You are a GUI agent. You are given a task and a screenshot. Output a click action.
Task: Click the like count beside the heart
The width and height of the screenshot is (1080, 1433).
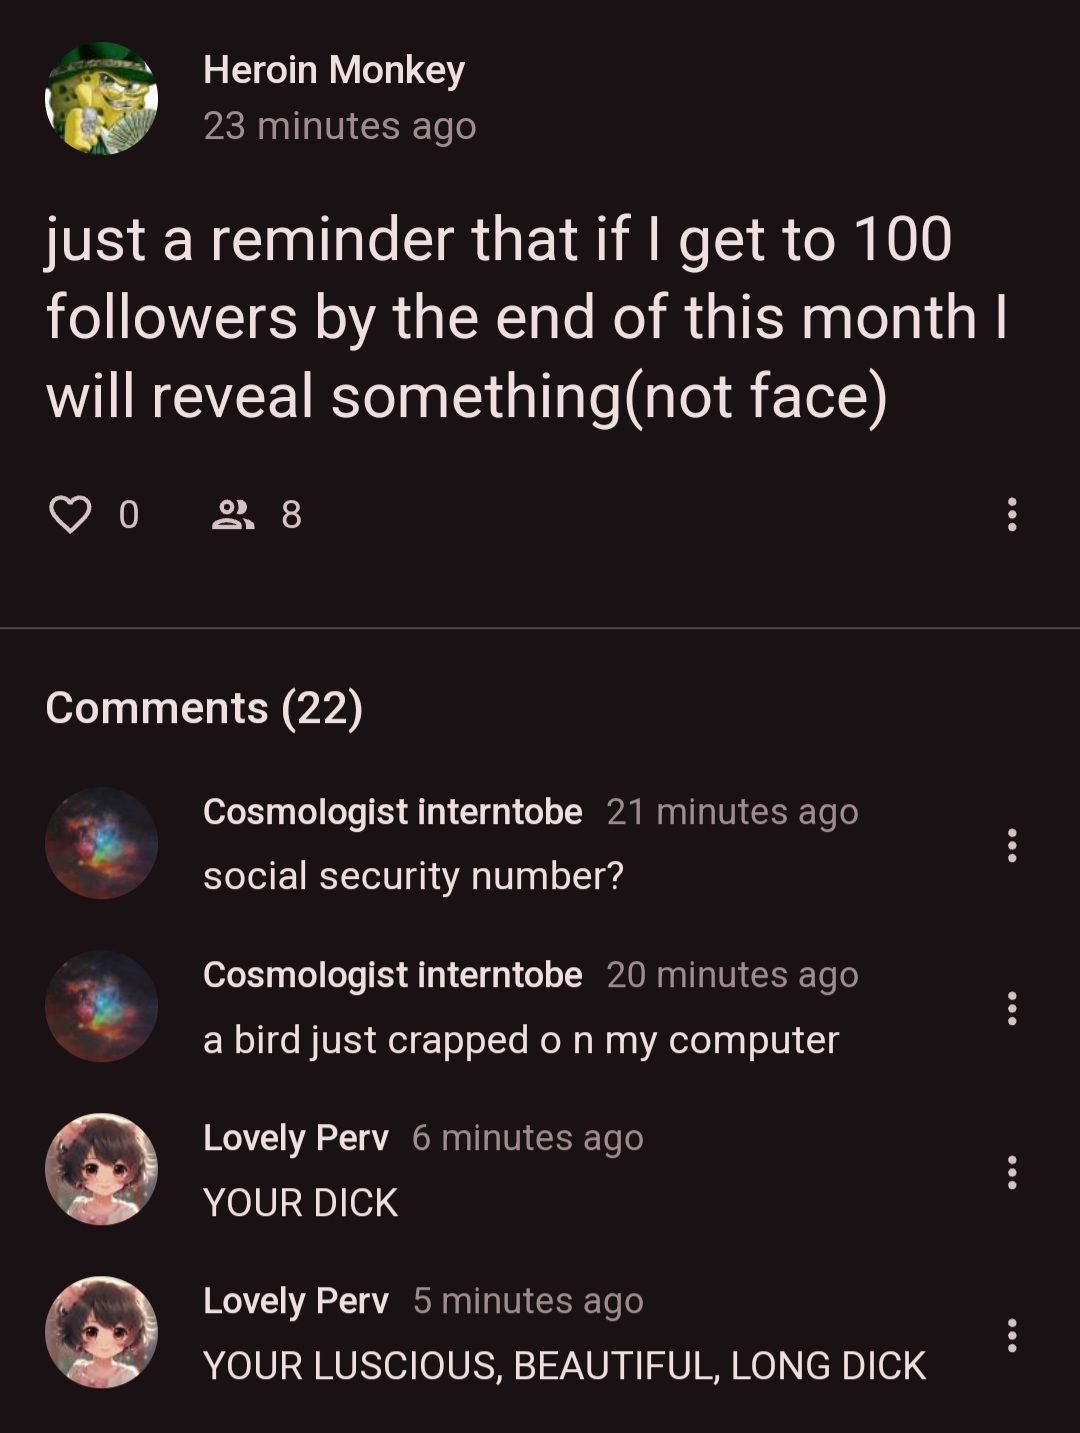(x=128, y=515)
